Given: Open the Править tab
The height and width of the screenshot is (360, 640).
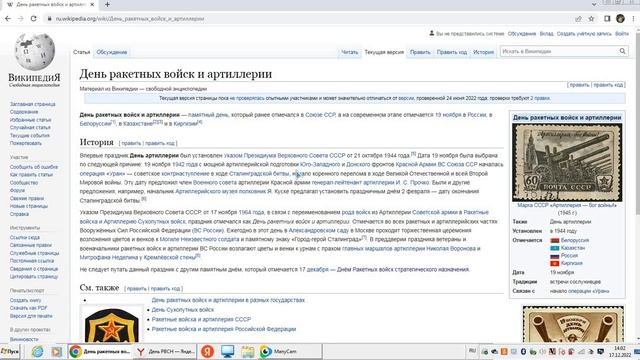Looking at the screenshot, I should 420,52.
